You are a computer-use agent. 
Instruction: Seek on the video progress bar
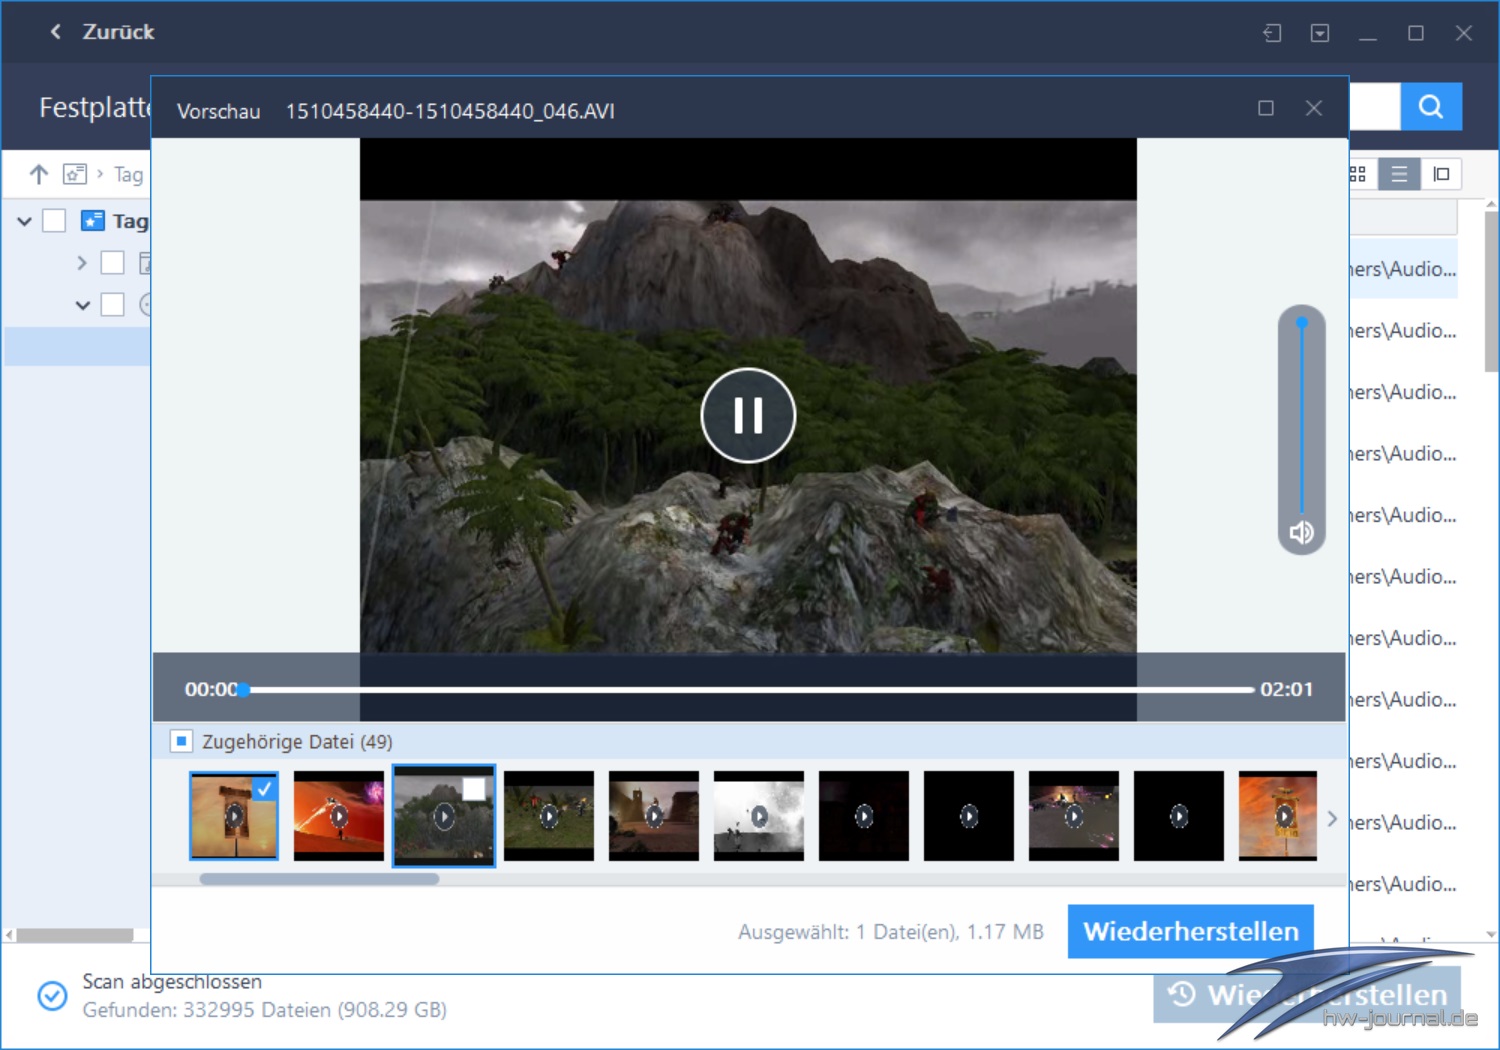(749, 689)
